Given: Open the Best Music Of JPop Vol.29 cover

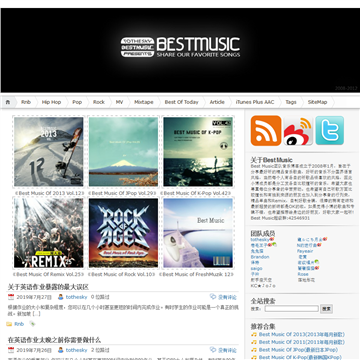Looking at the screenshot, I should click(123, 152).
